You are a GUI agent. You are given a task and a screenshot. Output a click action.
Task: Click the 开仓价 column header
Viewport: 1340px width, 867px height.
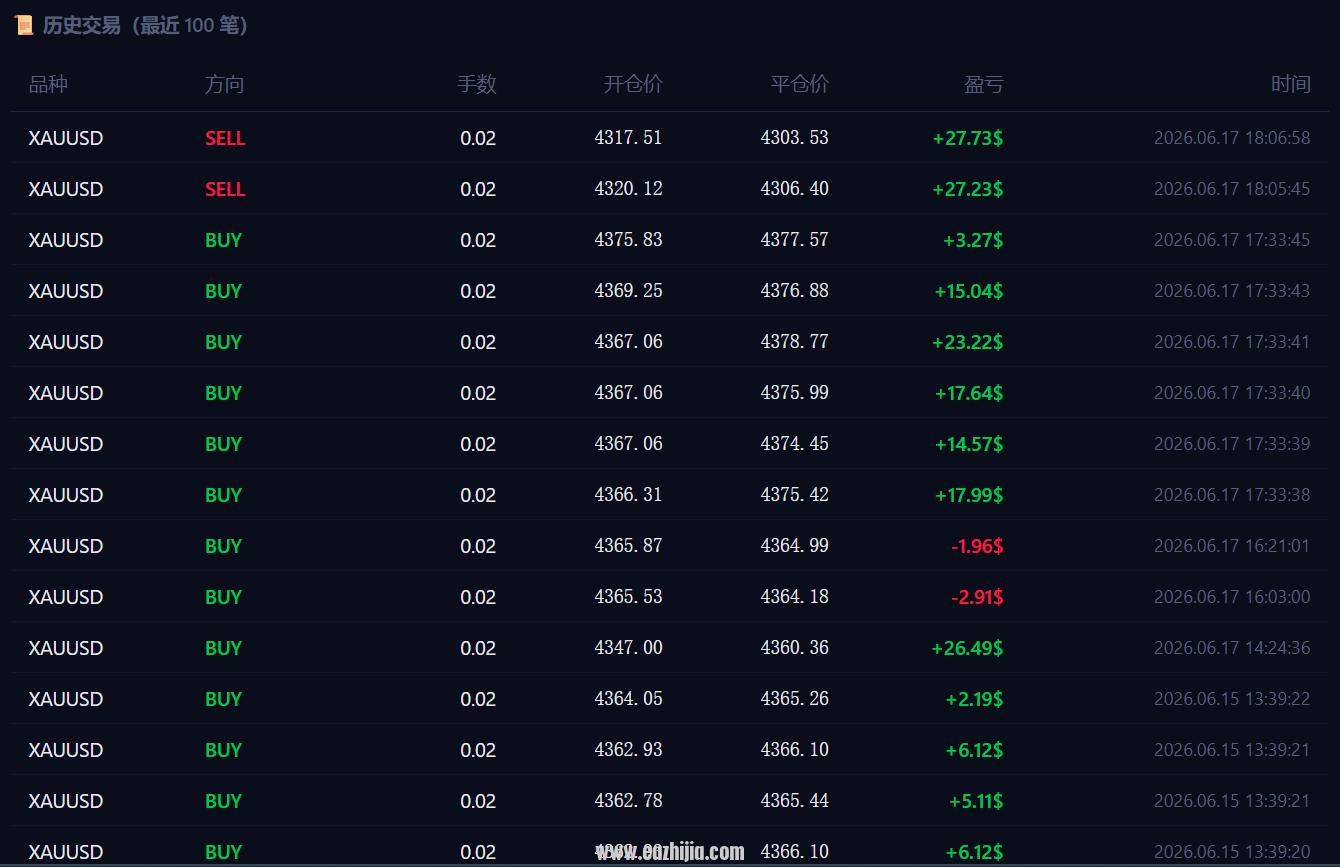tap(633, 84)
